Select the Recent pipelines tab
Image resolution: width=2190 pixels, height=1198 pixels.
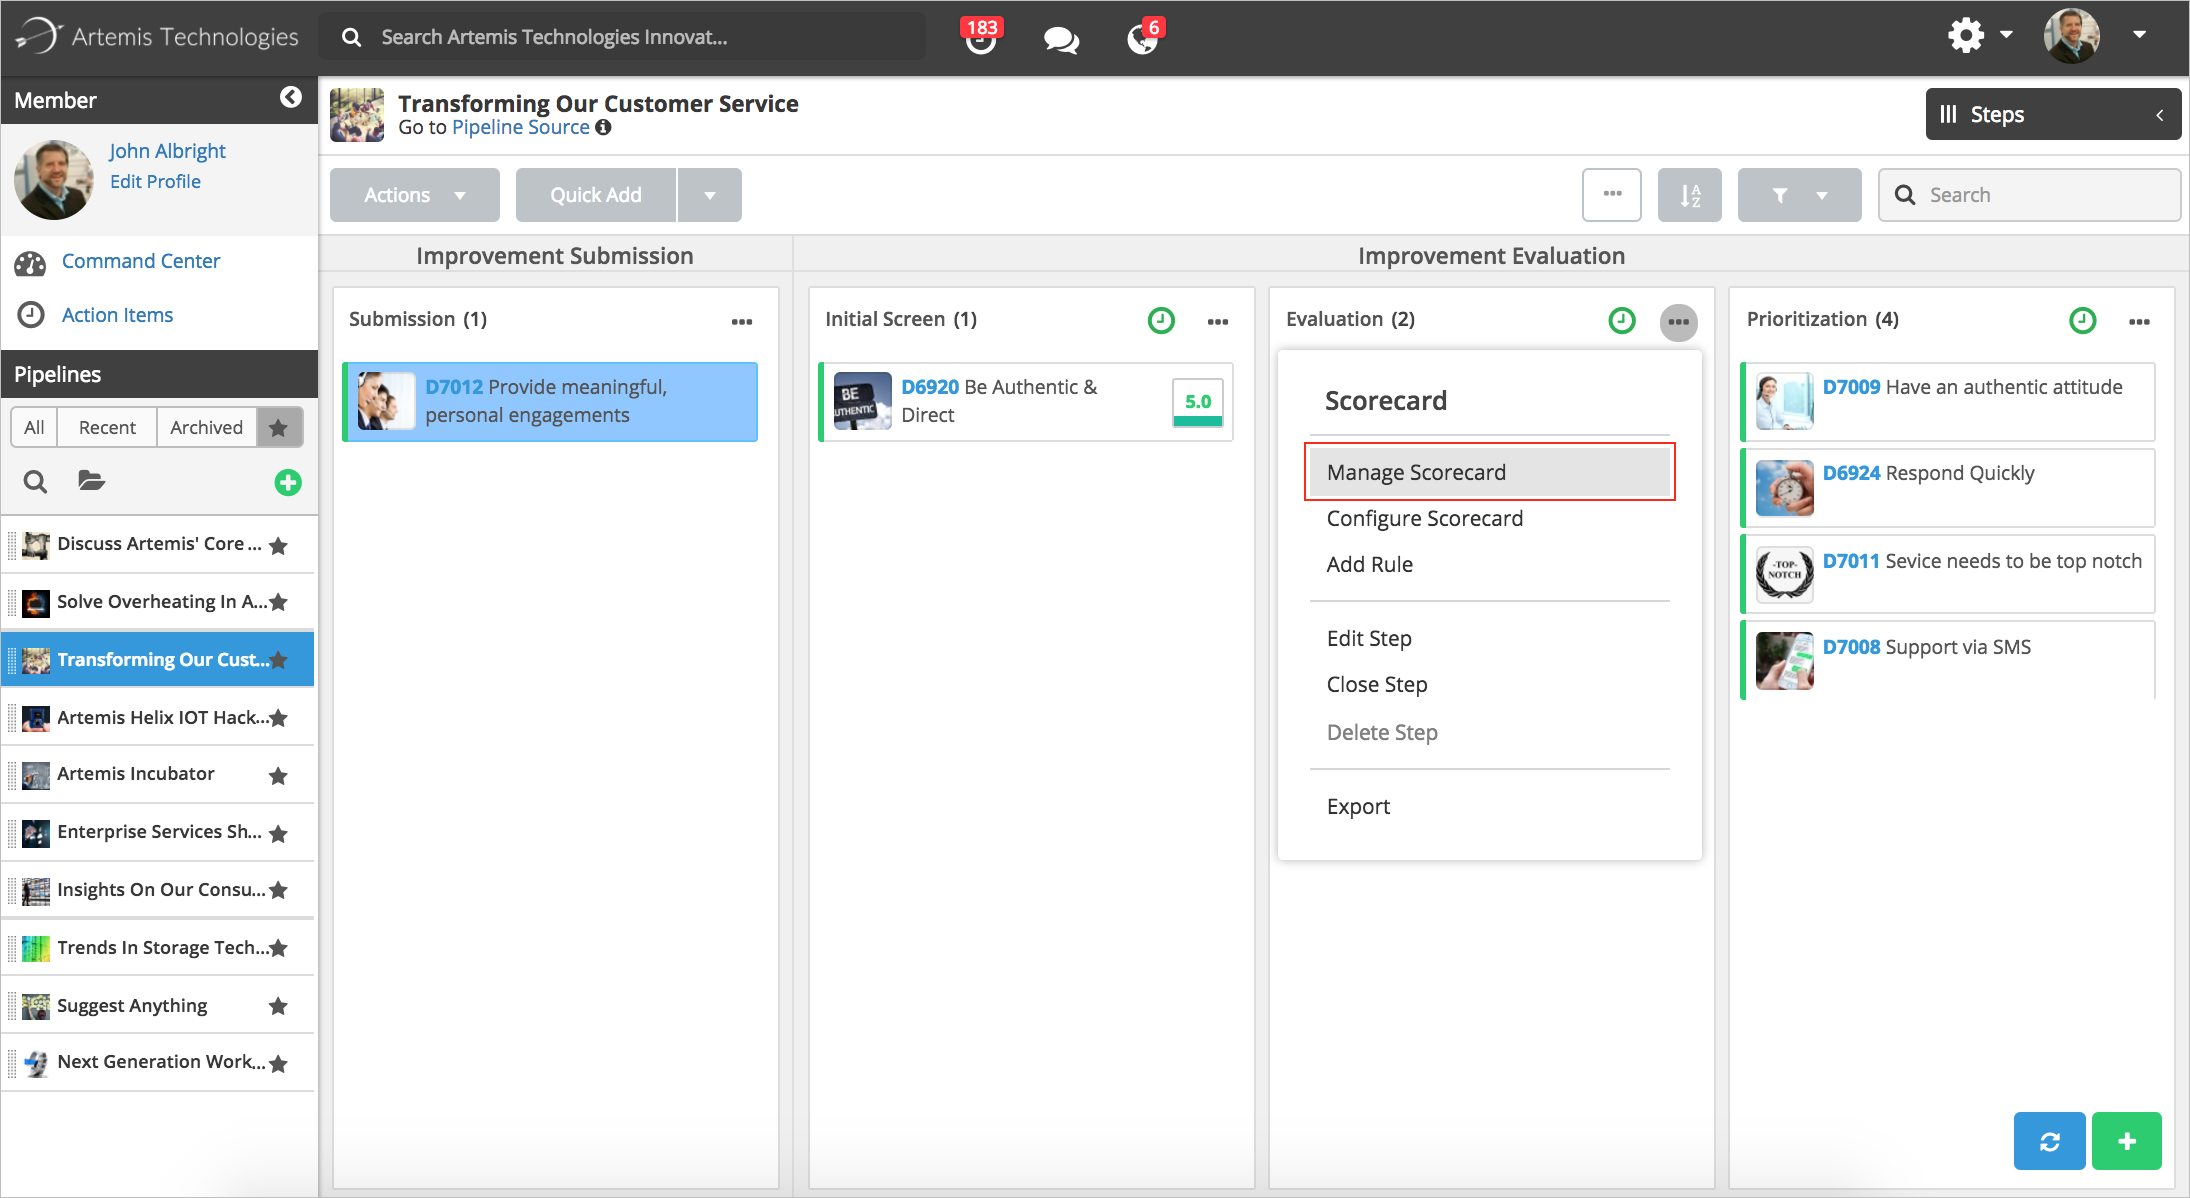click(107, 427)
